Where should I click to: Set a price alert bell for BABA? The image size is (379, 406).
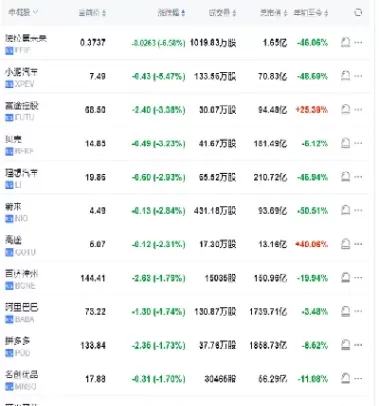[346, 311]
